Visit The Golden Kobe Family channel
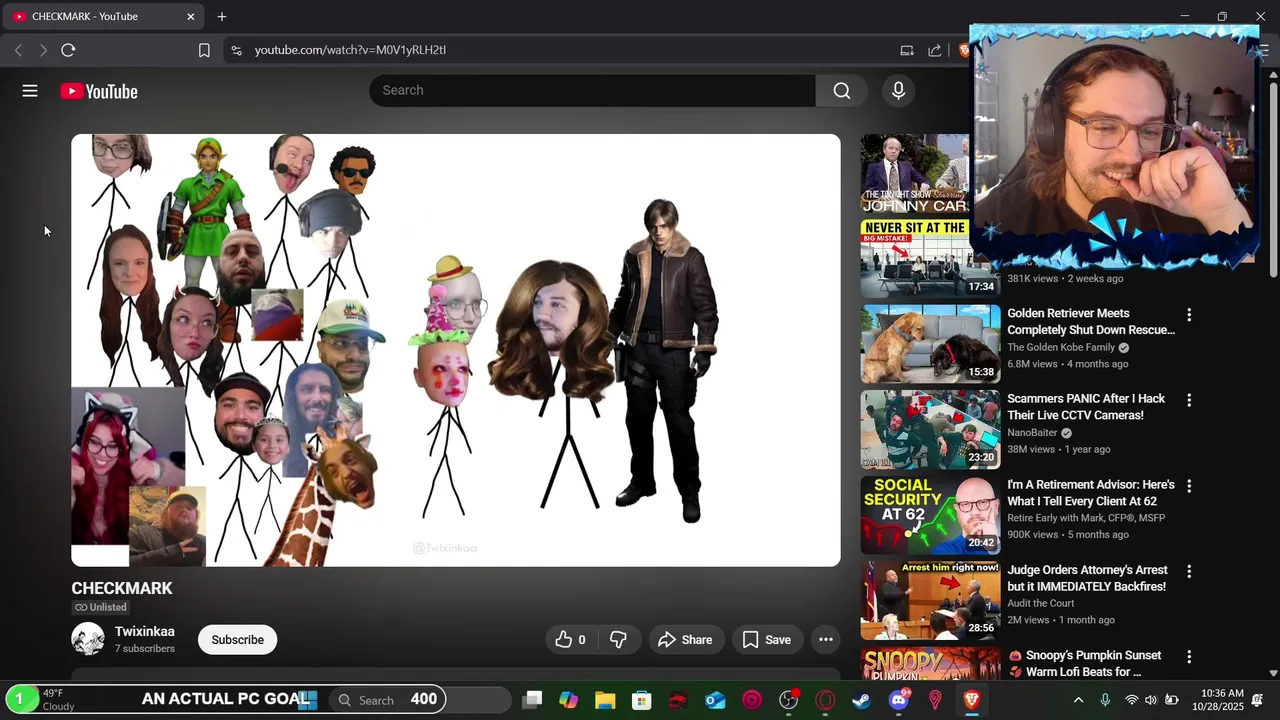The height and width of the screenshot is (720, 1280). [1061, 348]
